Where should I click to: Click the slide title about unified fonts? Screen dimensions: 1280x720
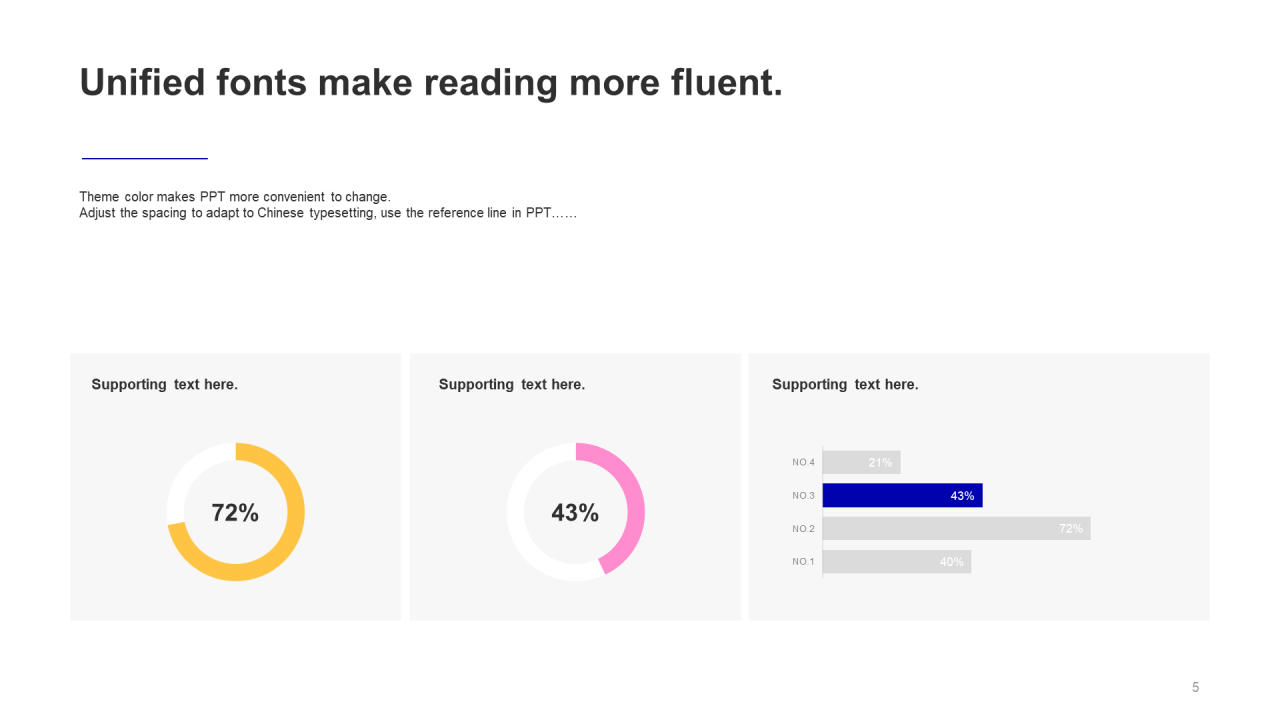(430, 82)
